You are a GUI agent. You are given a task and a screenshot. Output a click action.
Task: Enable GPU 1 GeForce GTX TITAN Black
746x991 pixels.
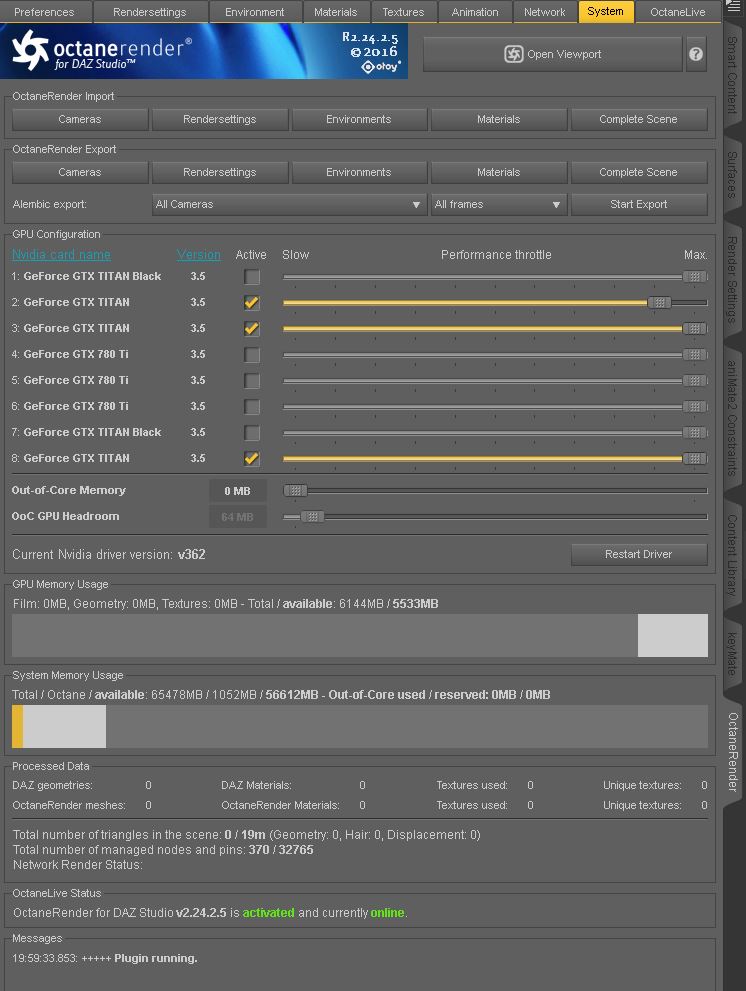click(252, 277)
